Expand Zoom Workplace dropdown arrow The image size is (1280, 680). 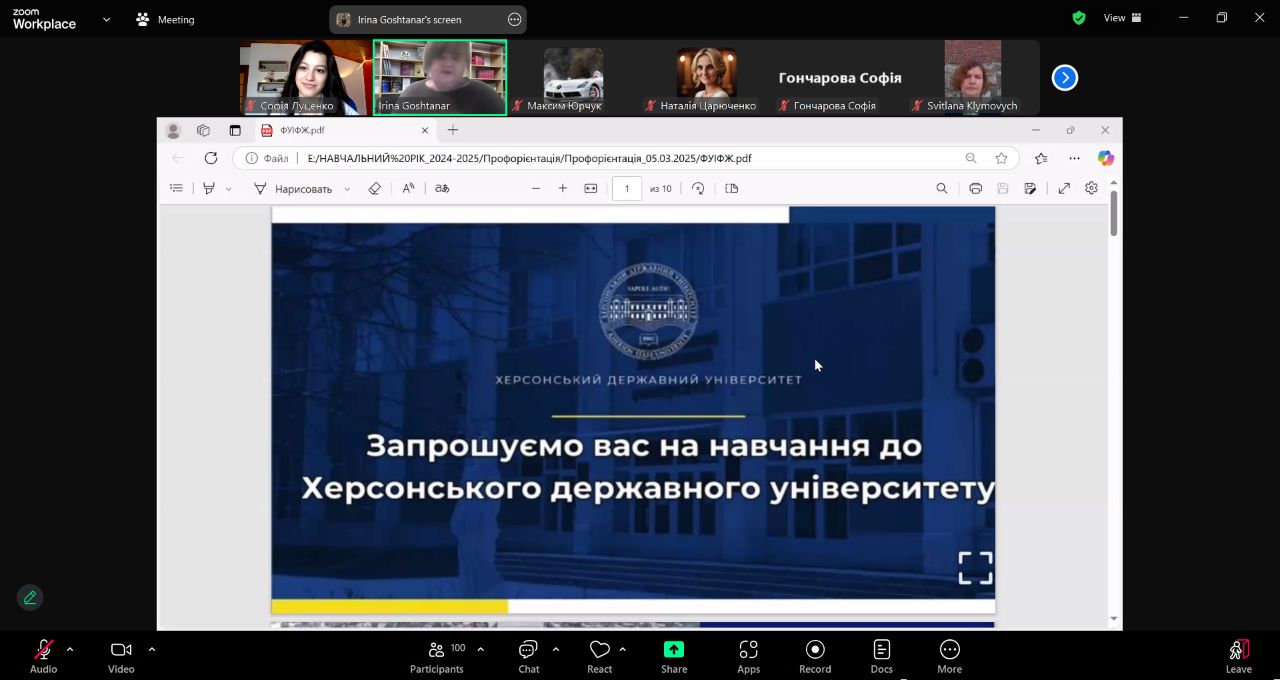106,19
